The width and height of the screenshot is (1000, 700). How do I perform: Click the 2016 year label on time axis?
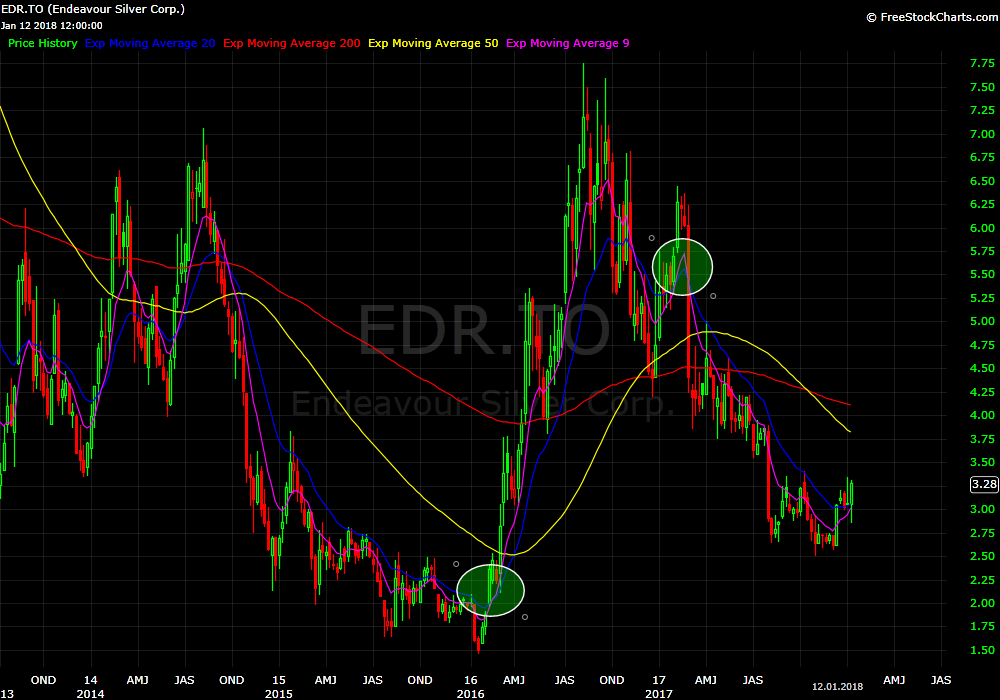tap(470, 694)
